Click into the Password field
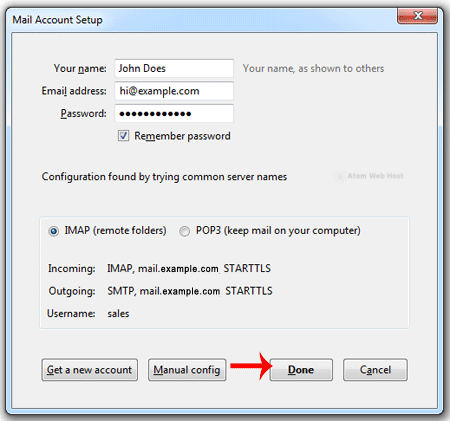This screenshot has width=450, height=421. point(174,113)
